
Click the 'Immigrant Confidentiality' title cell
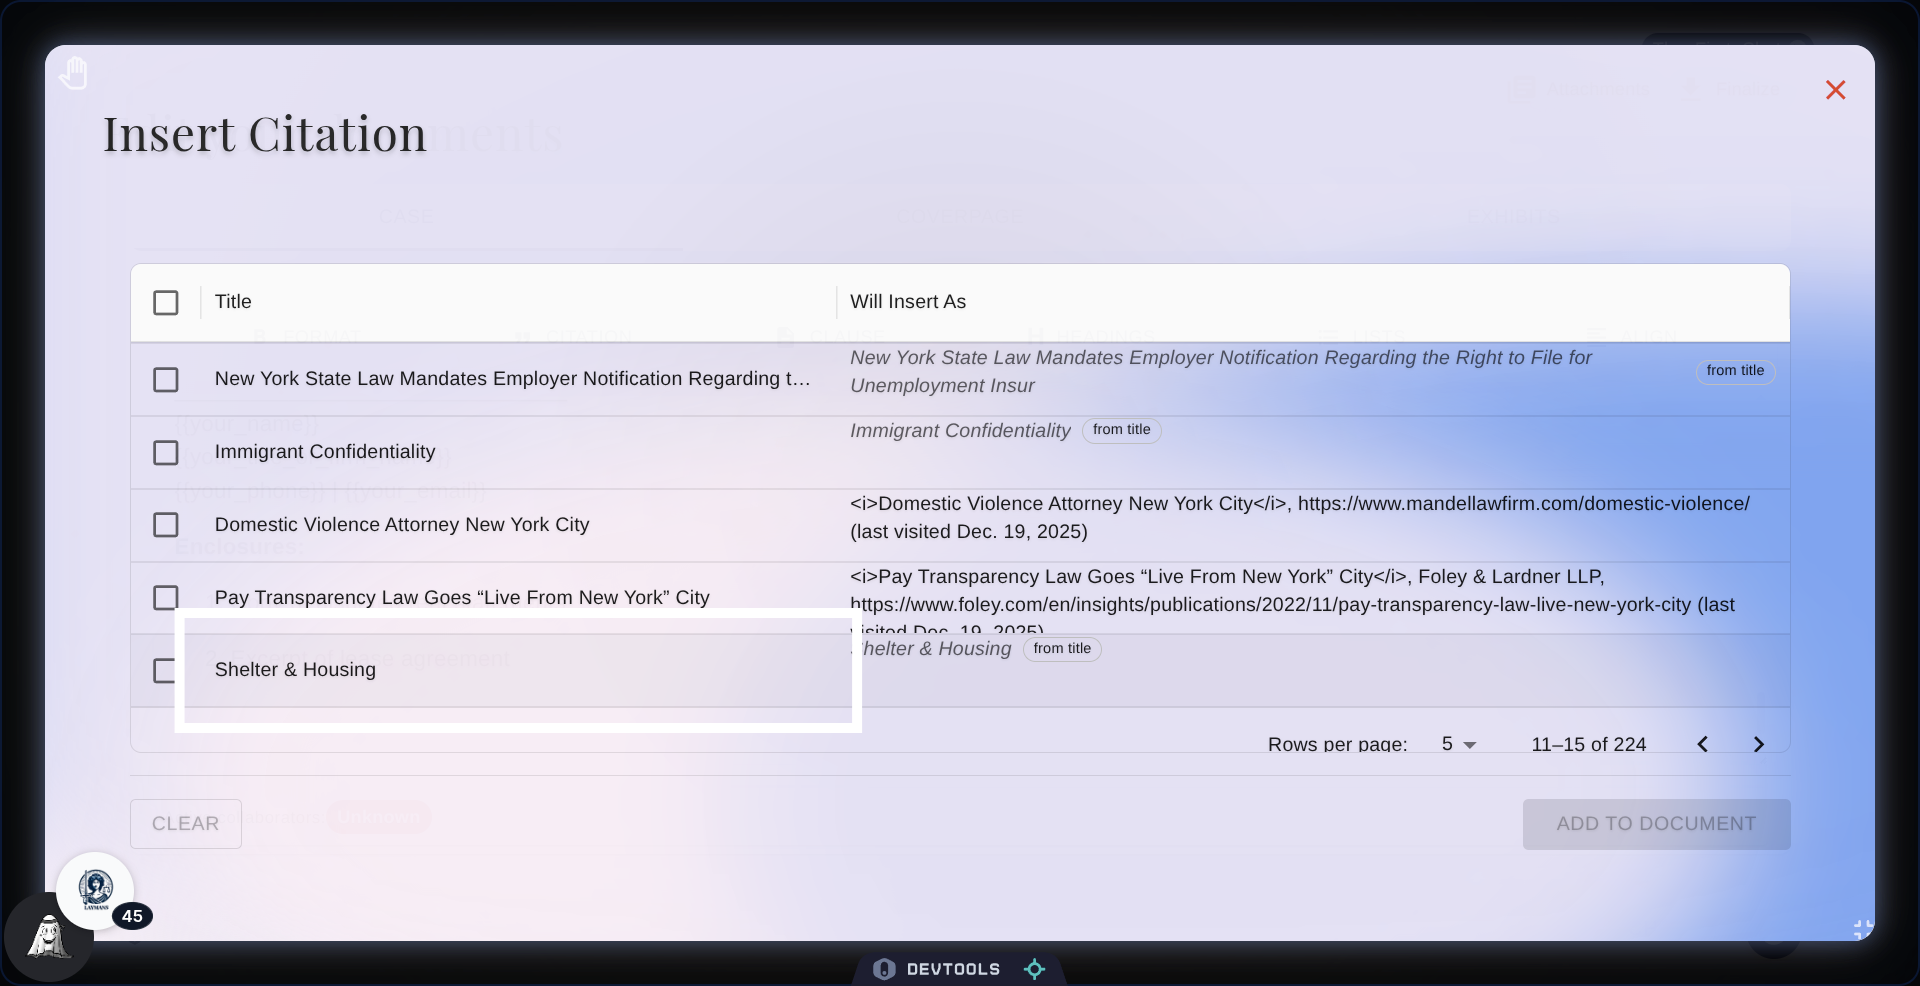coord(325,452)
